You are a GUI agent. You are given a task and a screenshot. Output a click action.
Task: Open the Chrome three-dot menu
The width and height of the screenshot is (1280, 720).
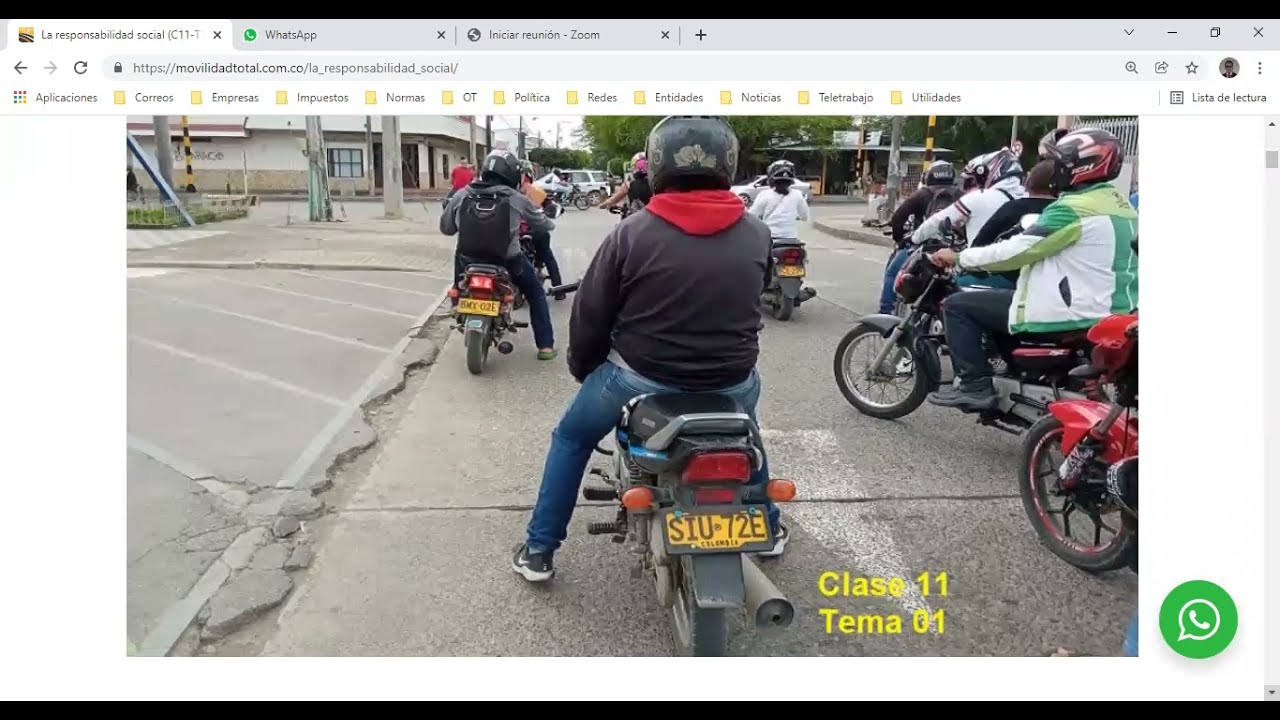tap(1260, 68)
